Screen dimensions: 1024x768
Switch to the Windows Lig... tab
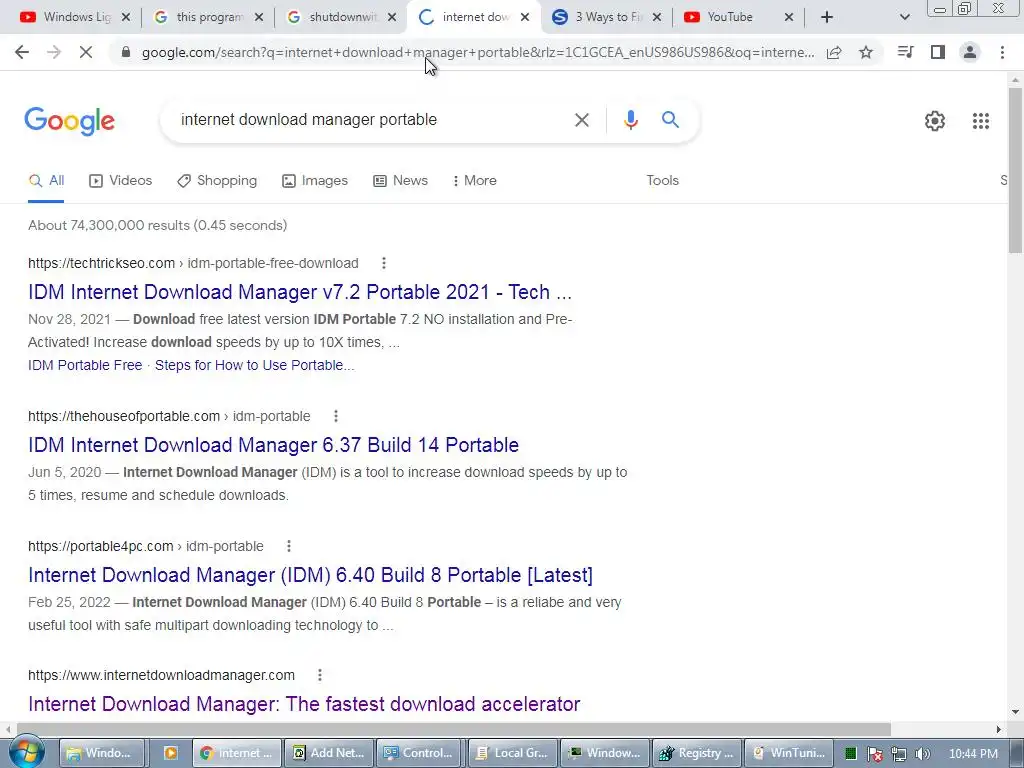(x=73, y=17)
